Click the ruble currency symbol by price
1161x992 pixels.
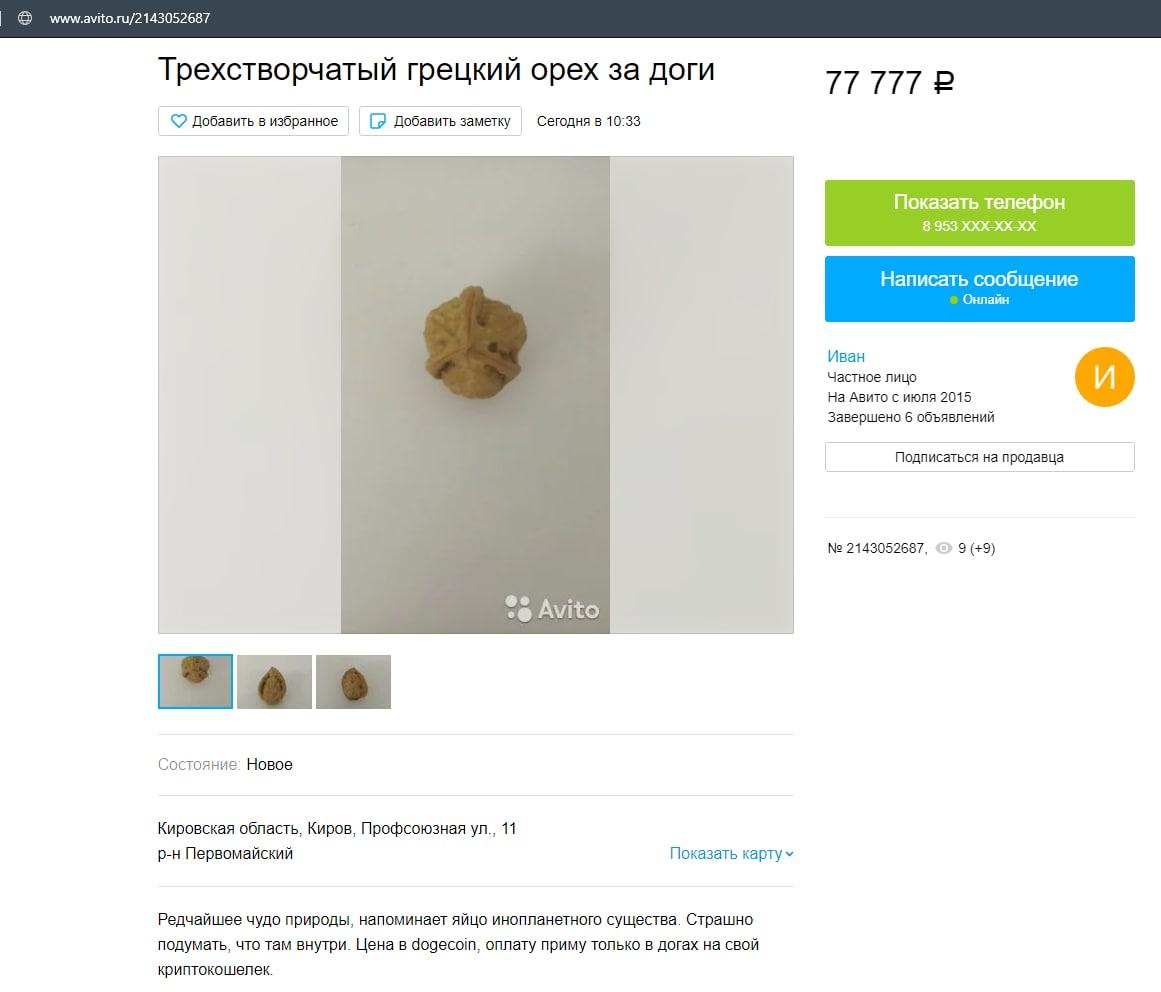943,82
